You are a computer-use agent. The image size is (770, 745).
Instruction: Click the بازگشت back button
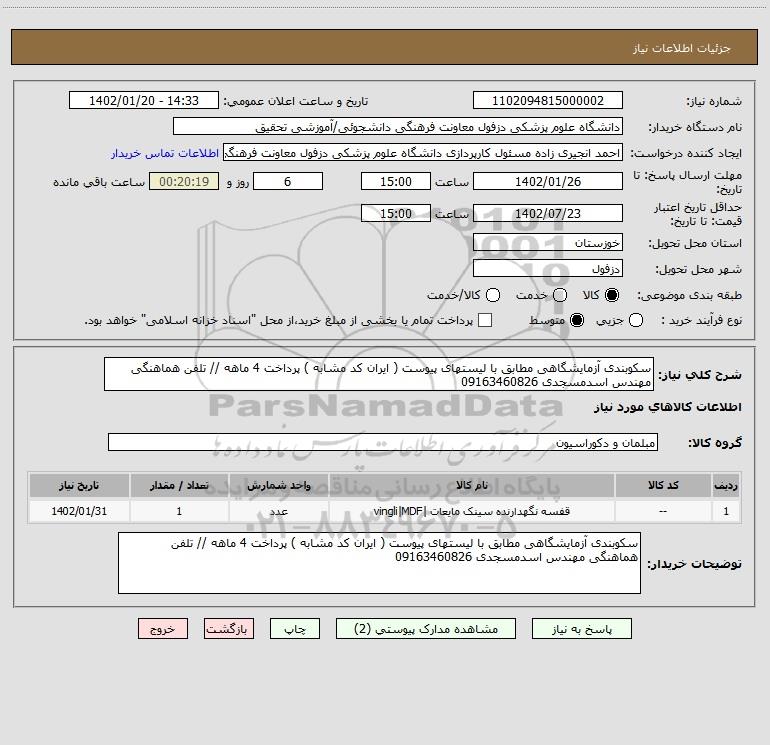[x=229, y=629]
